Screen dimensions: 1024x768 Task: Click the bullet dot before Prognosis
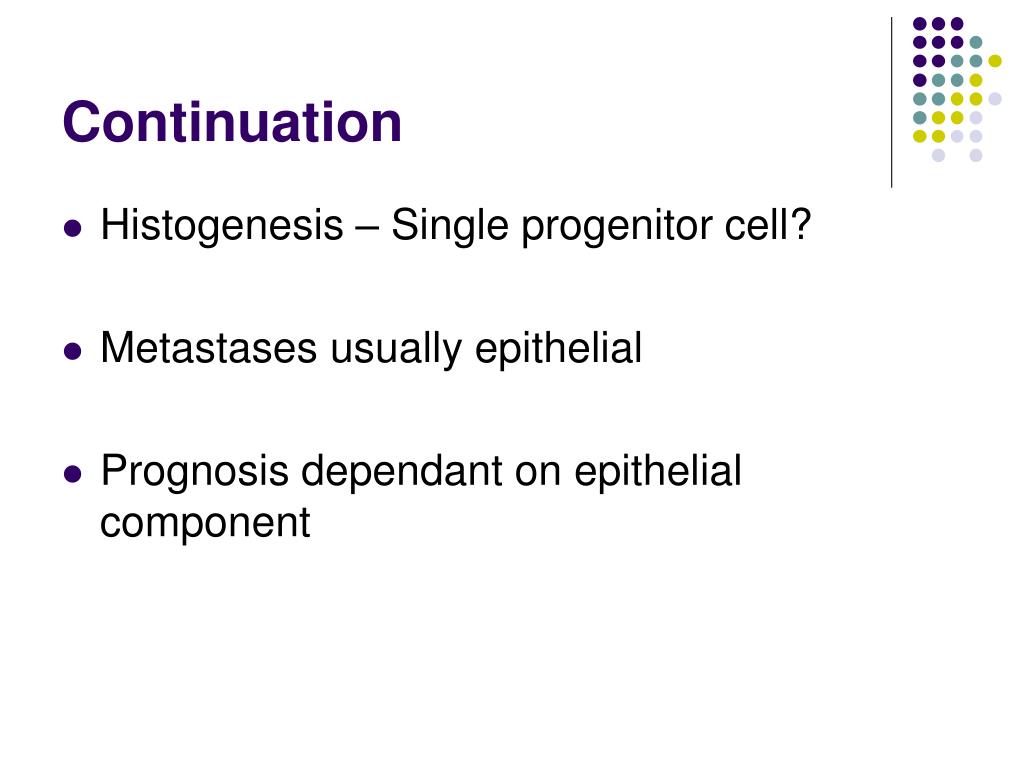pyautogui.click(x=73, y=473)
